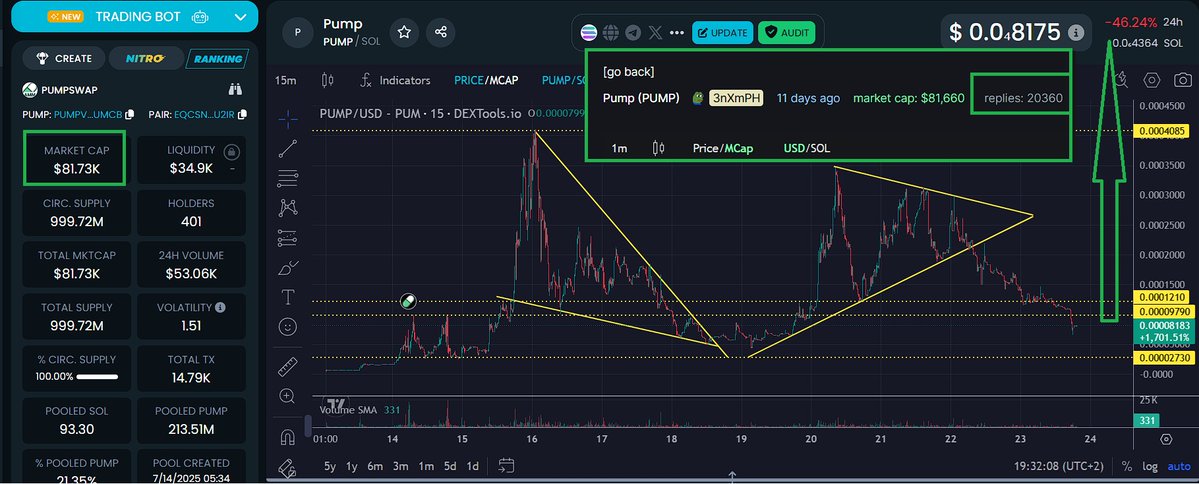Toggle auto scale
This screenshot has width=1199, height=484.
1179,466
